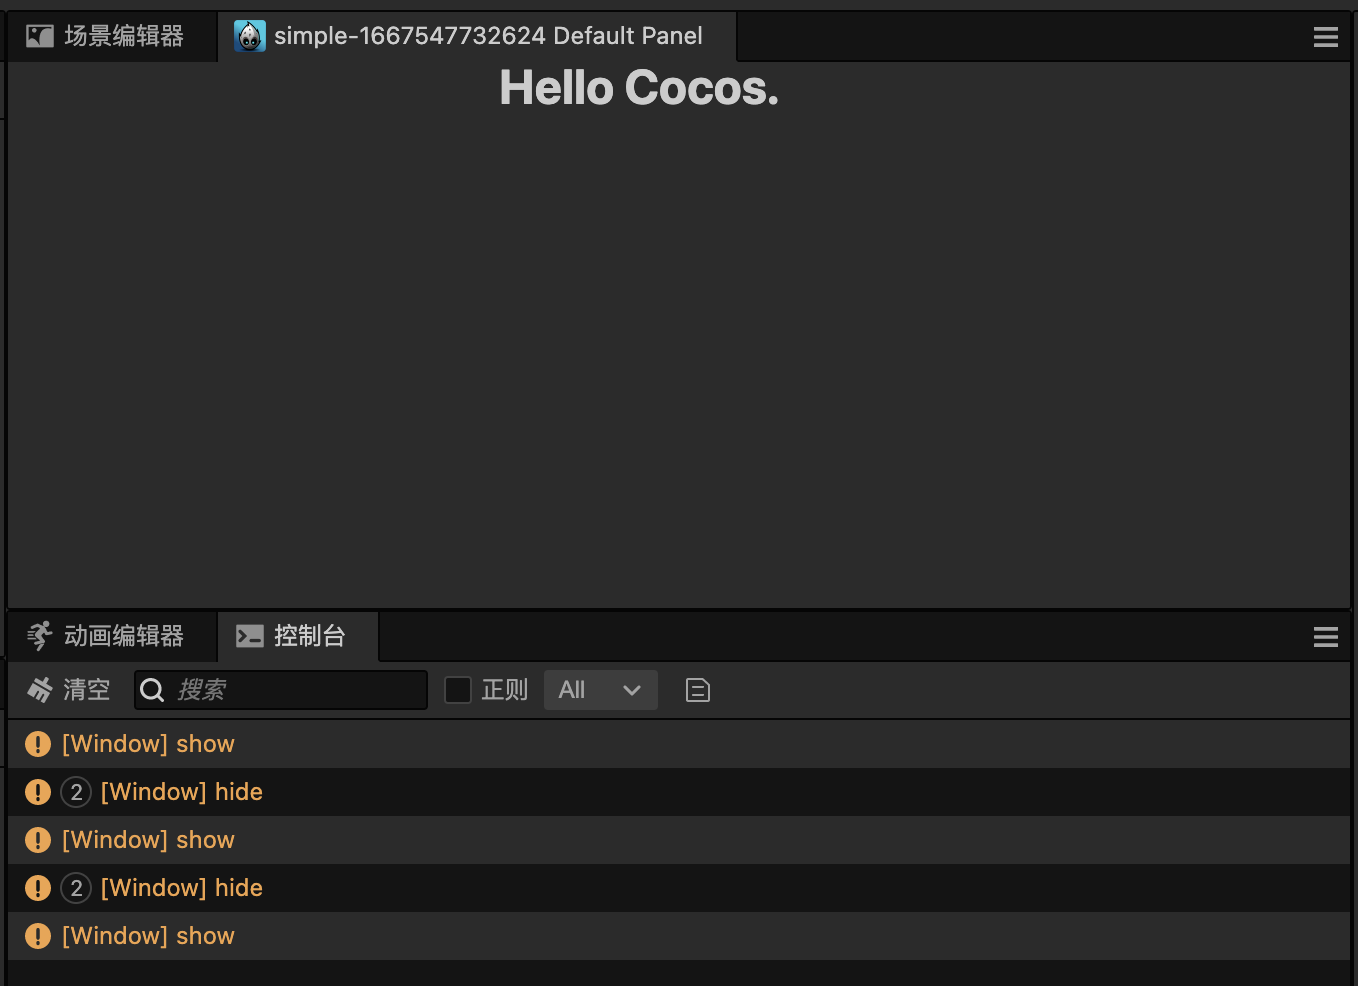Switch to the 控制台 tab
The image size is (1358, 986).
point(298,636)
